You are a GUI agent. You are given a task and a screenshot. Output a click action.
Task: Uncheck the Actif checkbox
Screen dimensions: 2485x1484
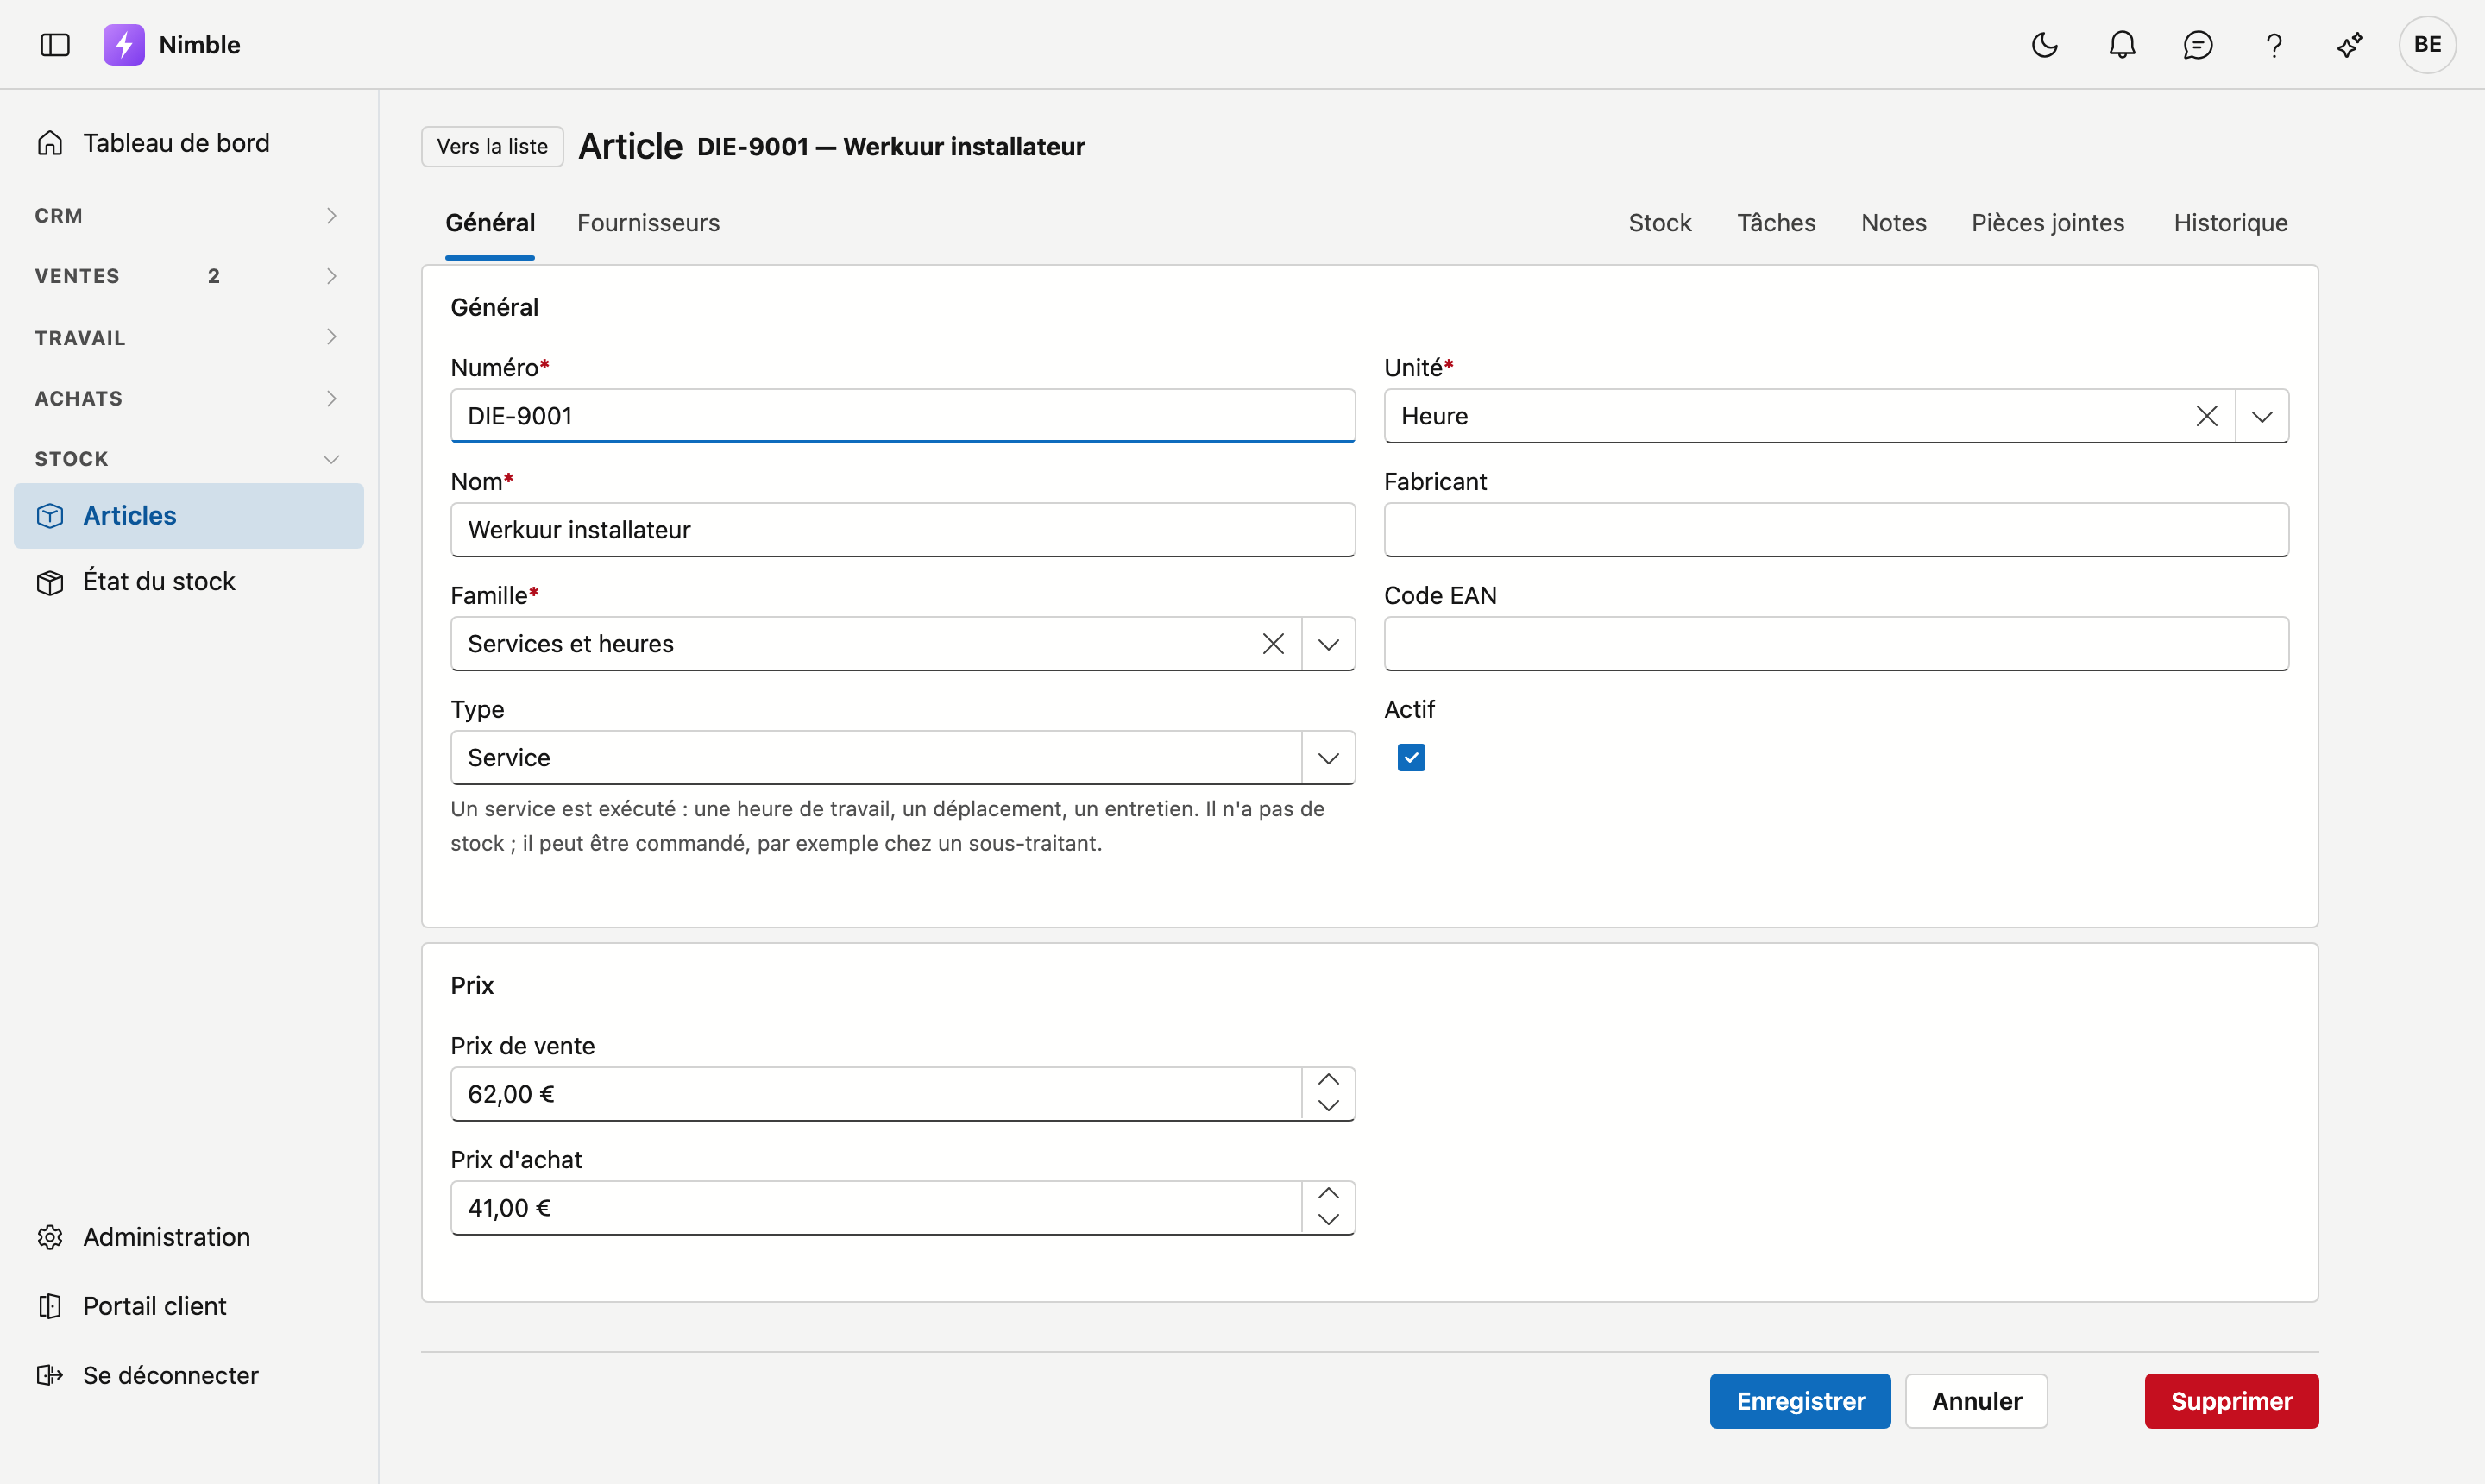tap(1411, 758)
